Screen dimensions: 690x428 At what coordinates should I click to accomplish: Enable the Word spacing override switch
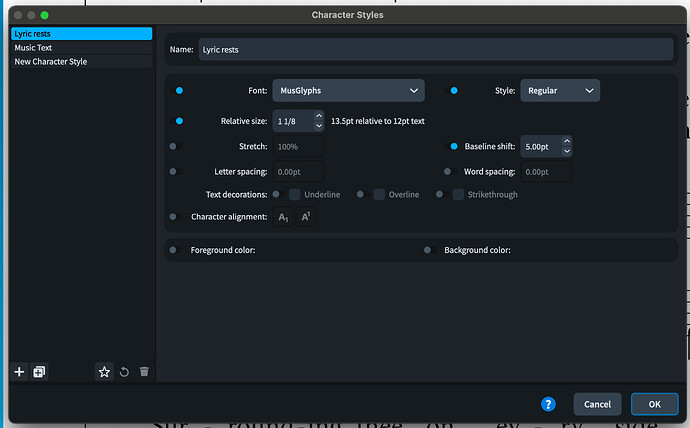[450, 172]
